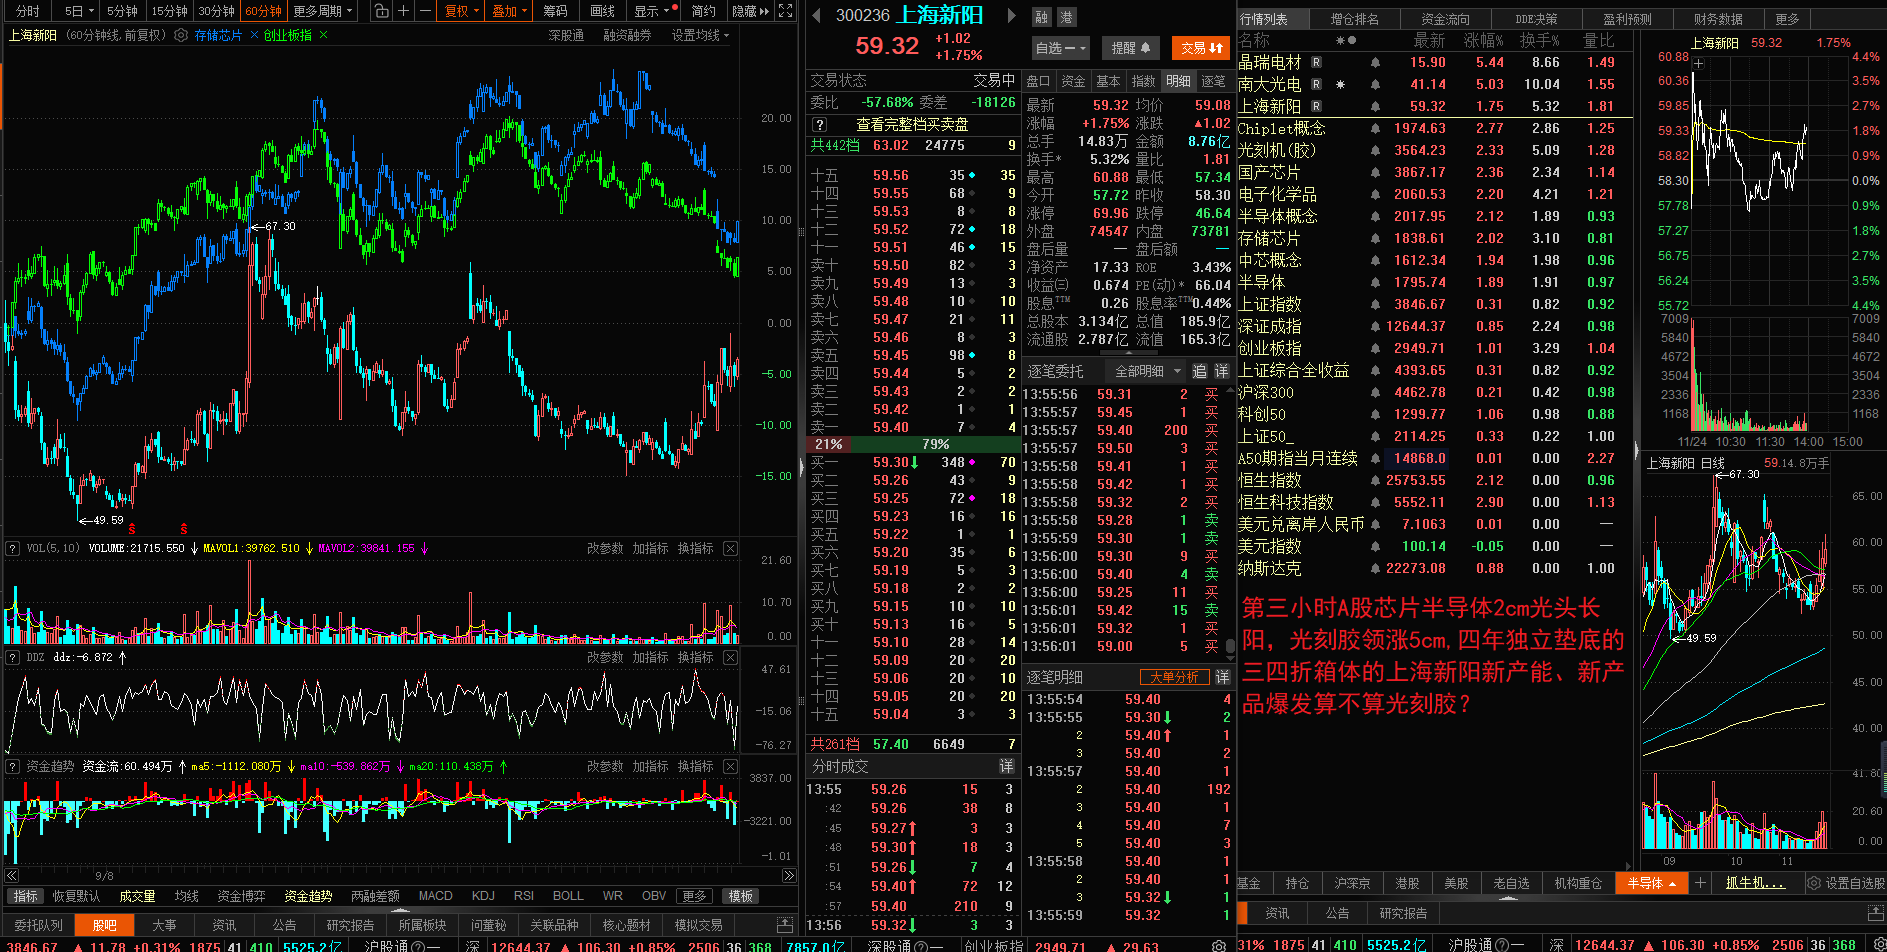Add new watchlist tab with plus icon
Image resolution: width=1887 pixels, height=952 pixels.
[x=1700, y=883]
